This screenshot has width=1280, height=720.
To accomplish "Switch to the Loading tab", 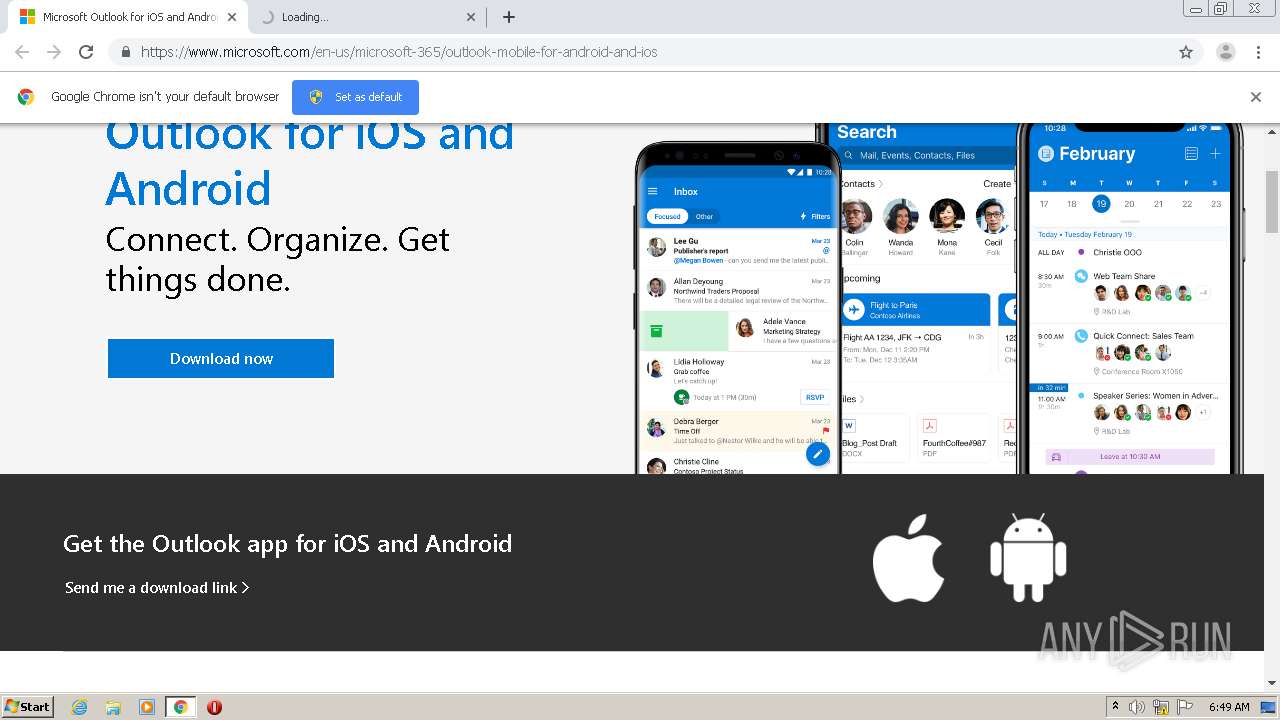I will 367,17.
